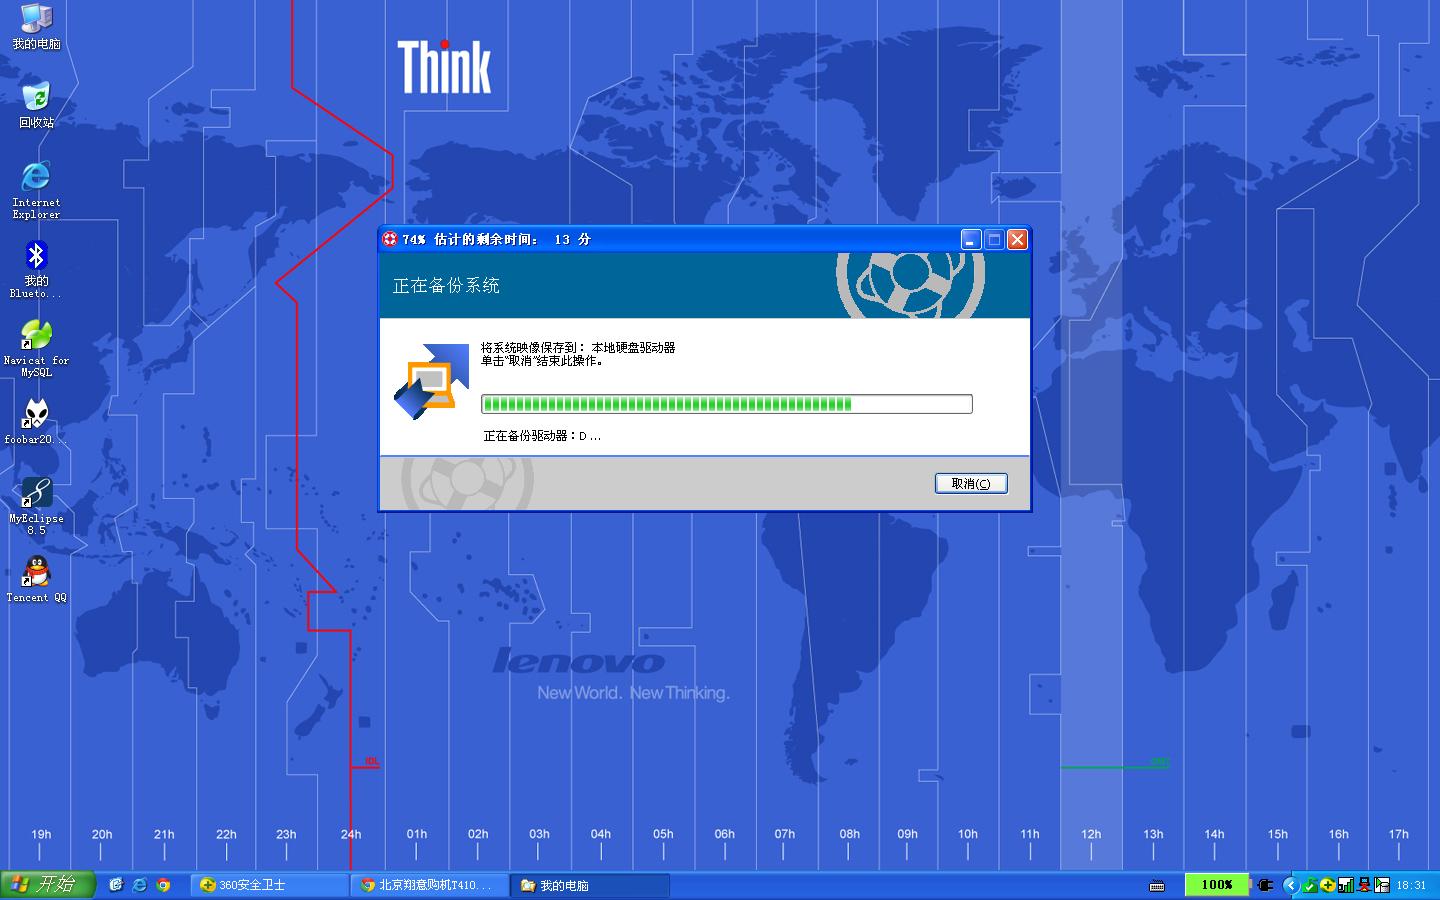The width and height of the screenshot is (1440, 900).
Task: Click the wireless signal bars tray icon
Action: point(1345,885)
